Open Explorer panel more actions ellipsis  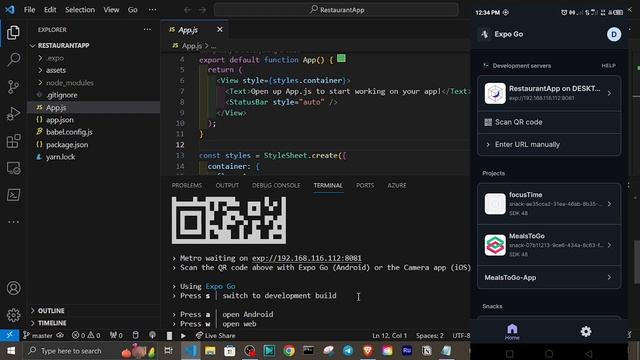pos(147,29)
